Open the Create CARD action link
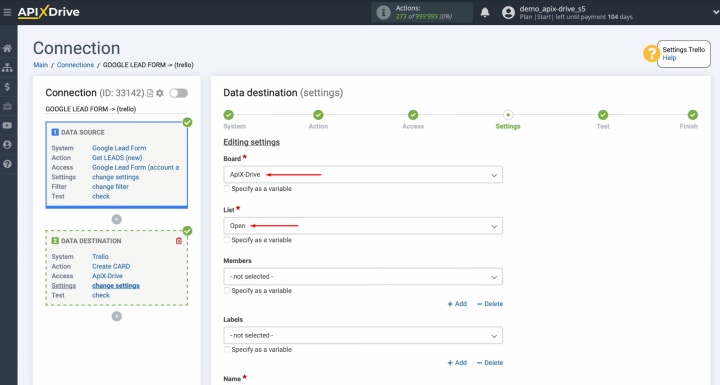Image resolution: width=720 pixels, height=385 pixels. pos(111,266)
